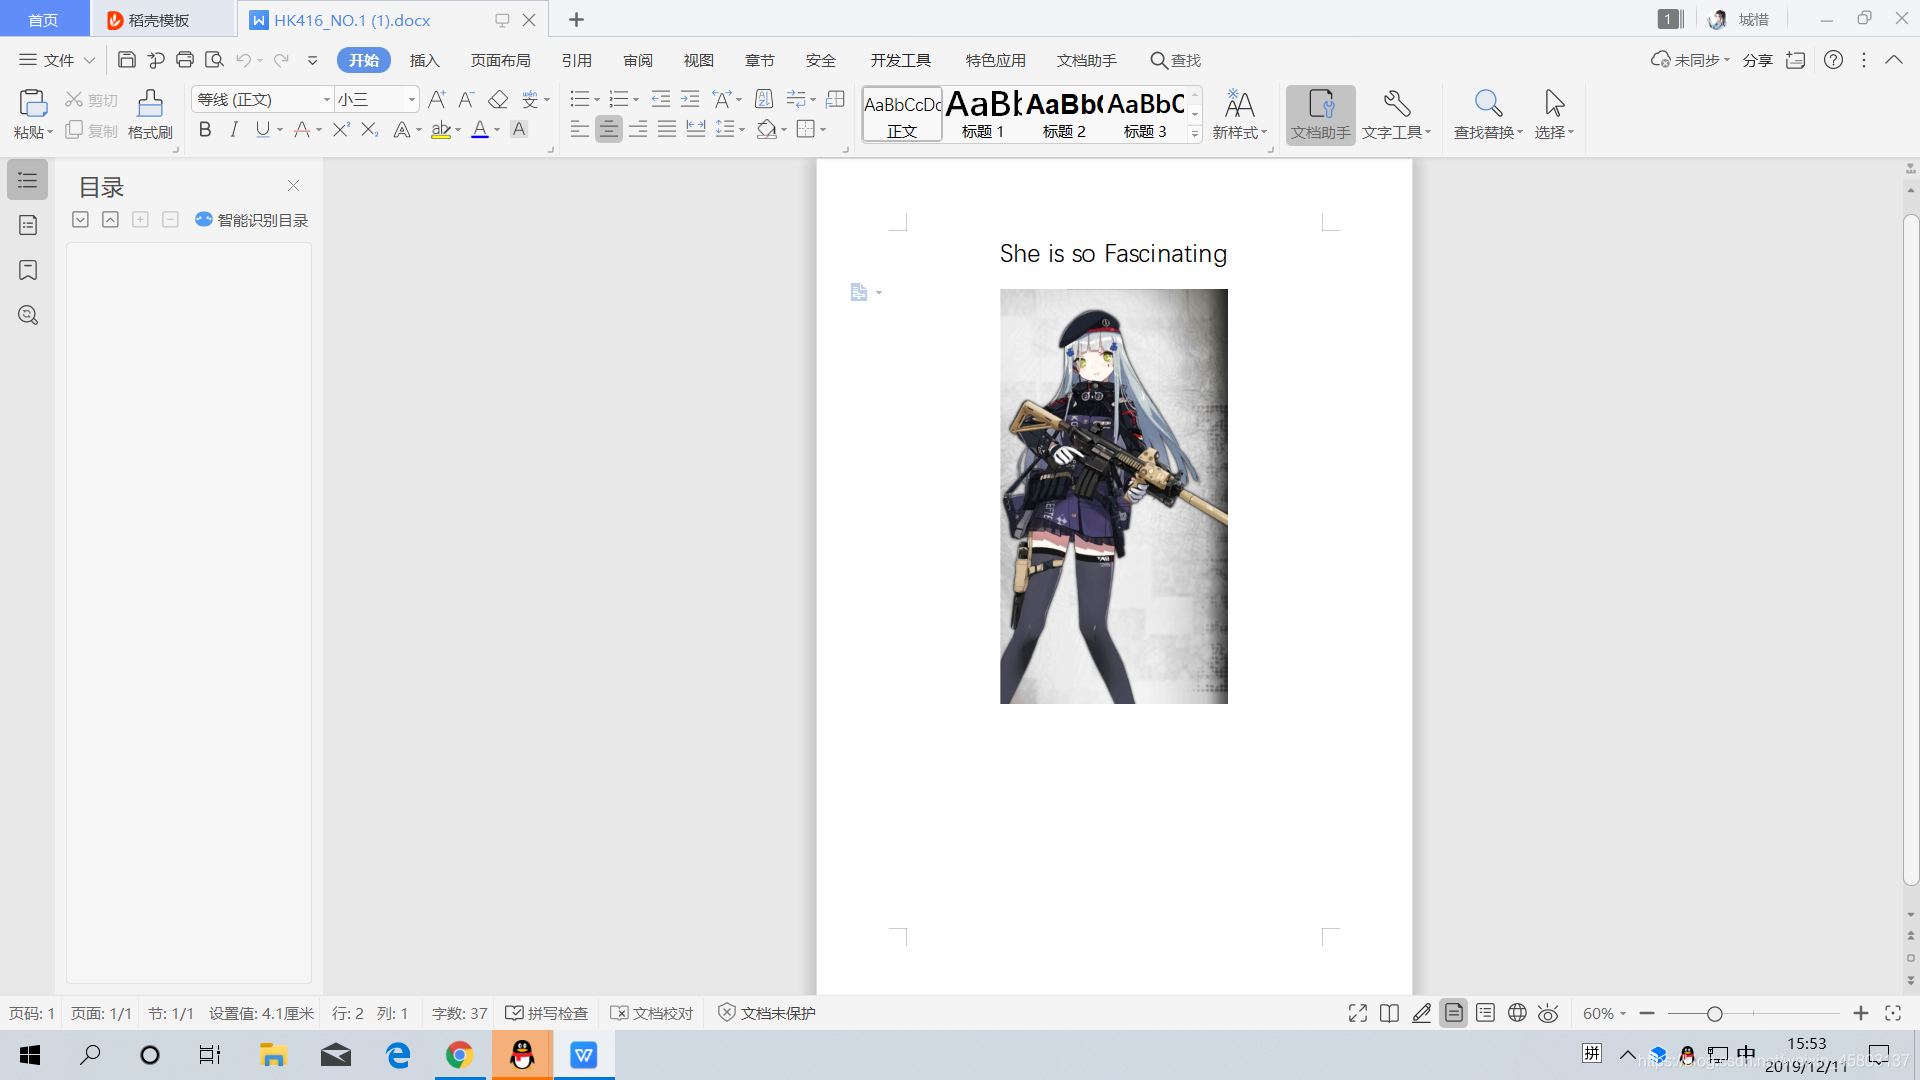Switch to reading layout view icon
Viewport: 1920px width, 1080px height.
tap(1389, 1014)
